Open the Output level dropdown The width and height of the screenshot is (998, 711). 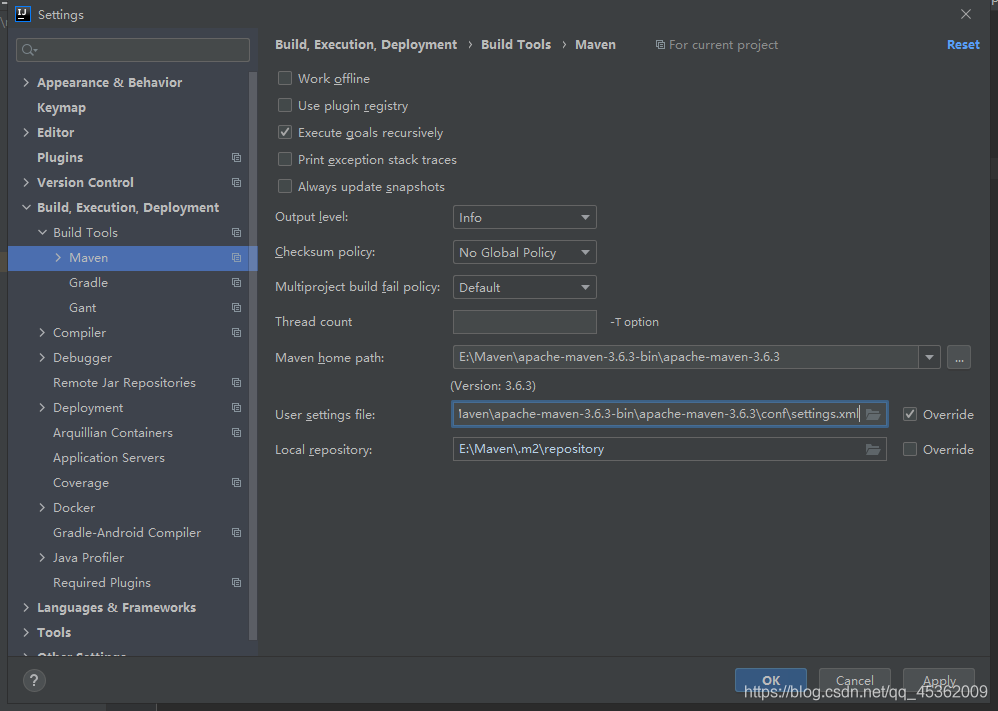(524, 217)
